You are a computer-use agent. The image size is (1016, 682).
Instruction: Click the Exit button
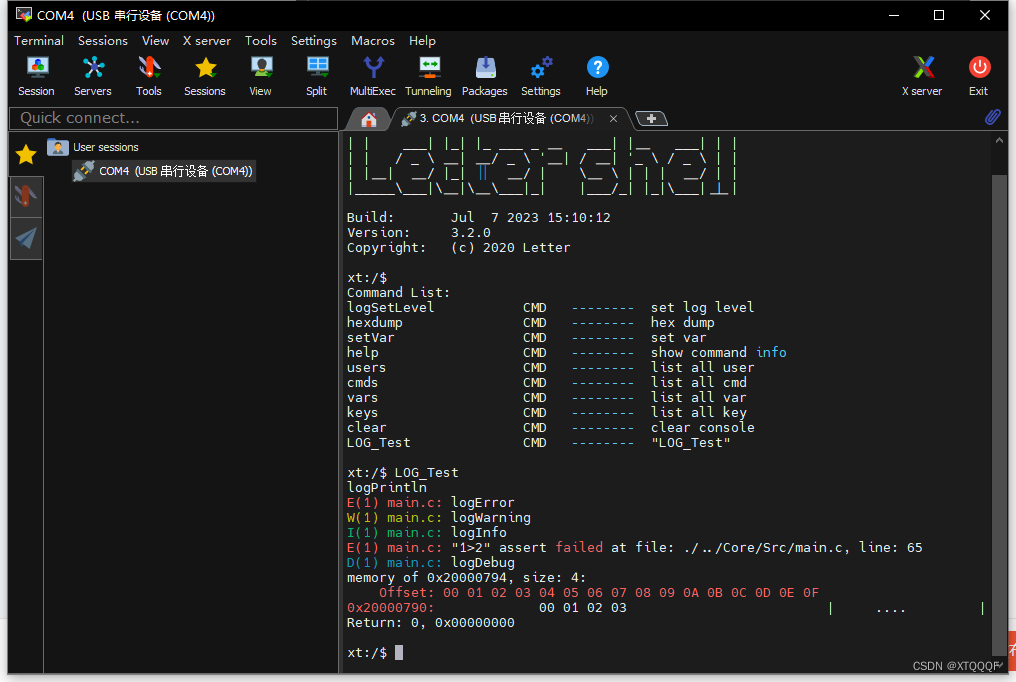978,75
